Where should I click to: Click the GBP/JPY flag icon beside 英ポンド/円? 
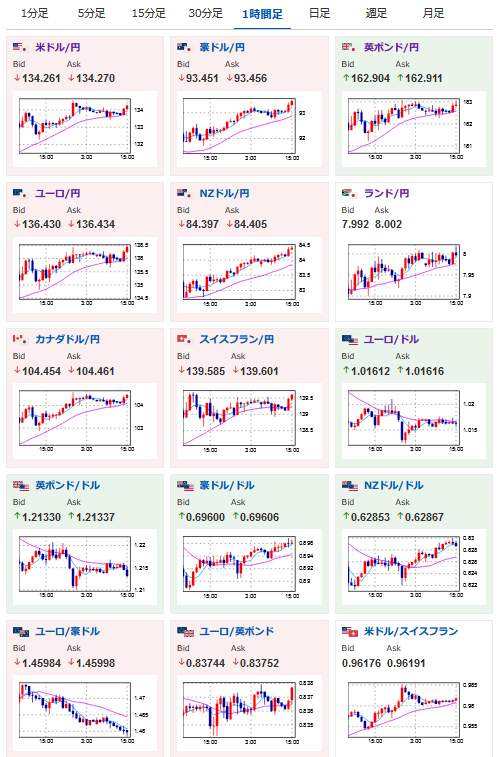pos(349,47)
